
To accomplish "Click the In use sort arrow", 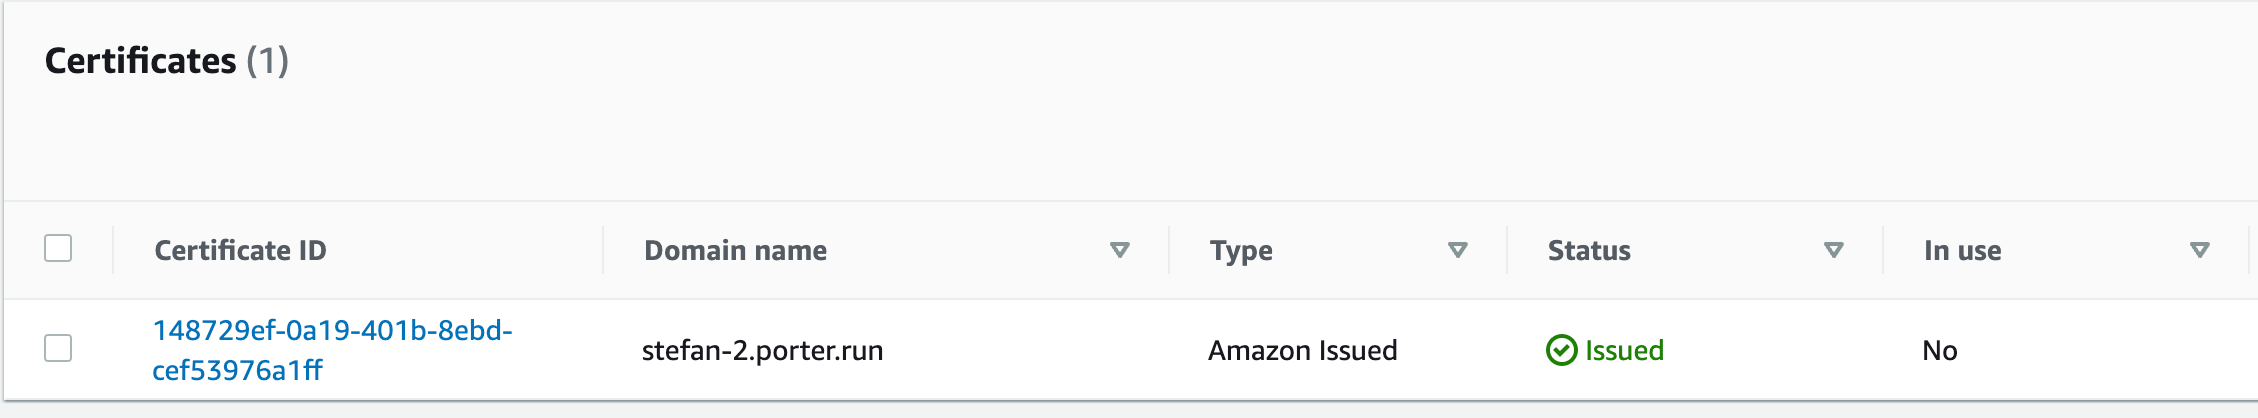I will [x=2200, y=250].
